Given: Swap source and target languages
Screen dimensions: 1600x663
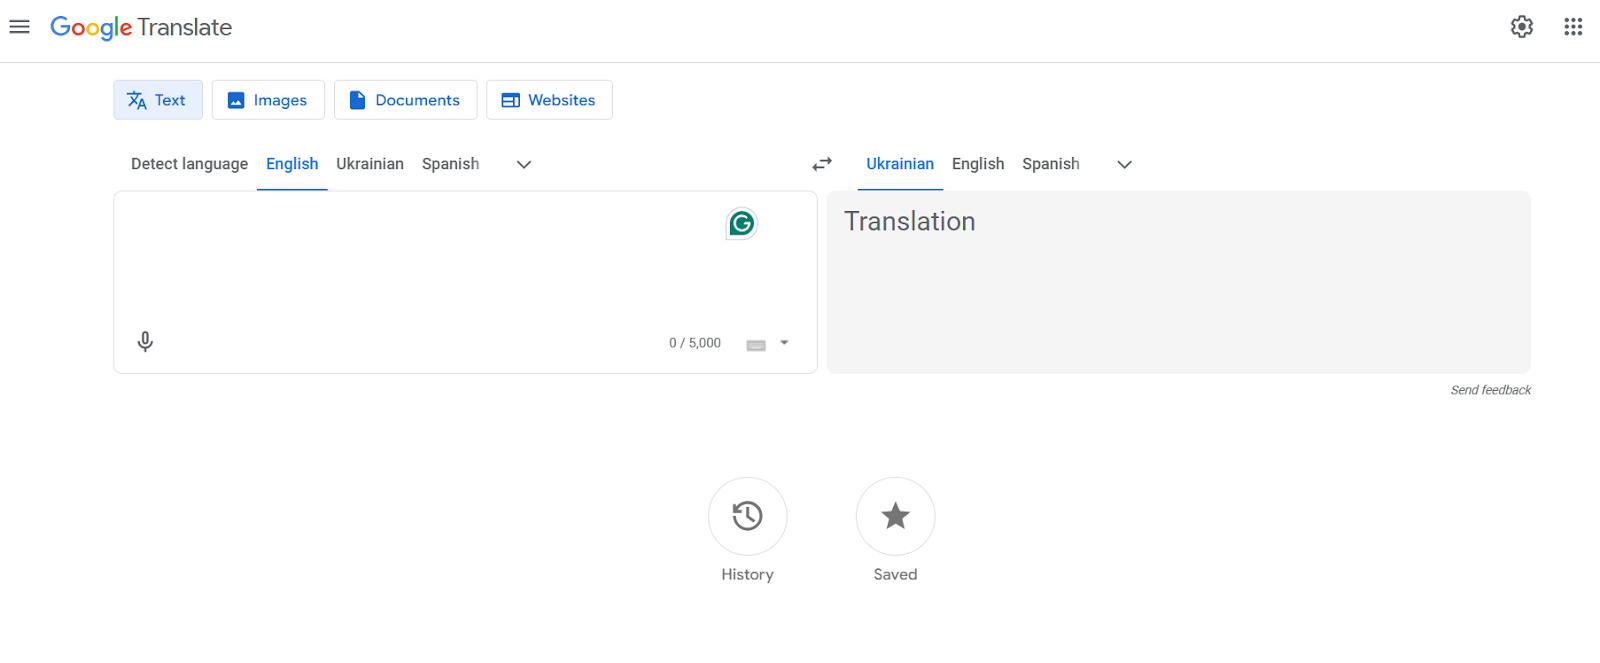Looking at the screenshot, I should pos(822,164).
